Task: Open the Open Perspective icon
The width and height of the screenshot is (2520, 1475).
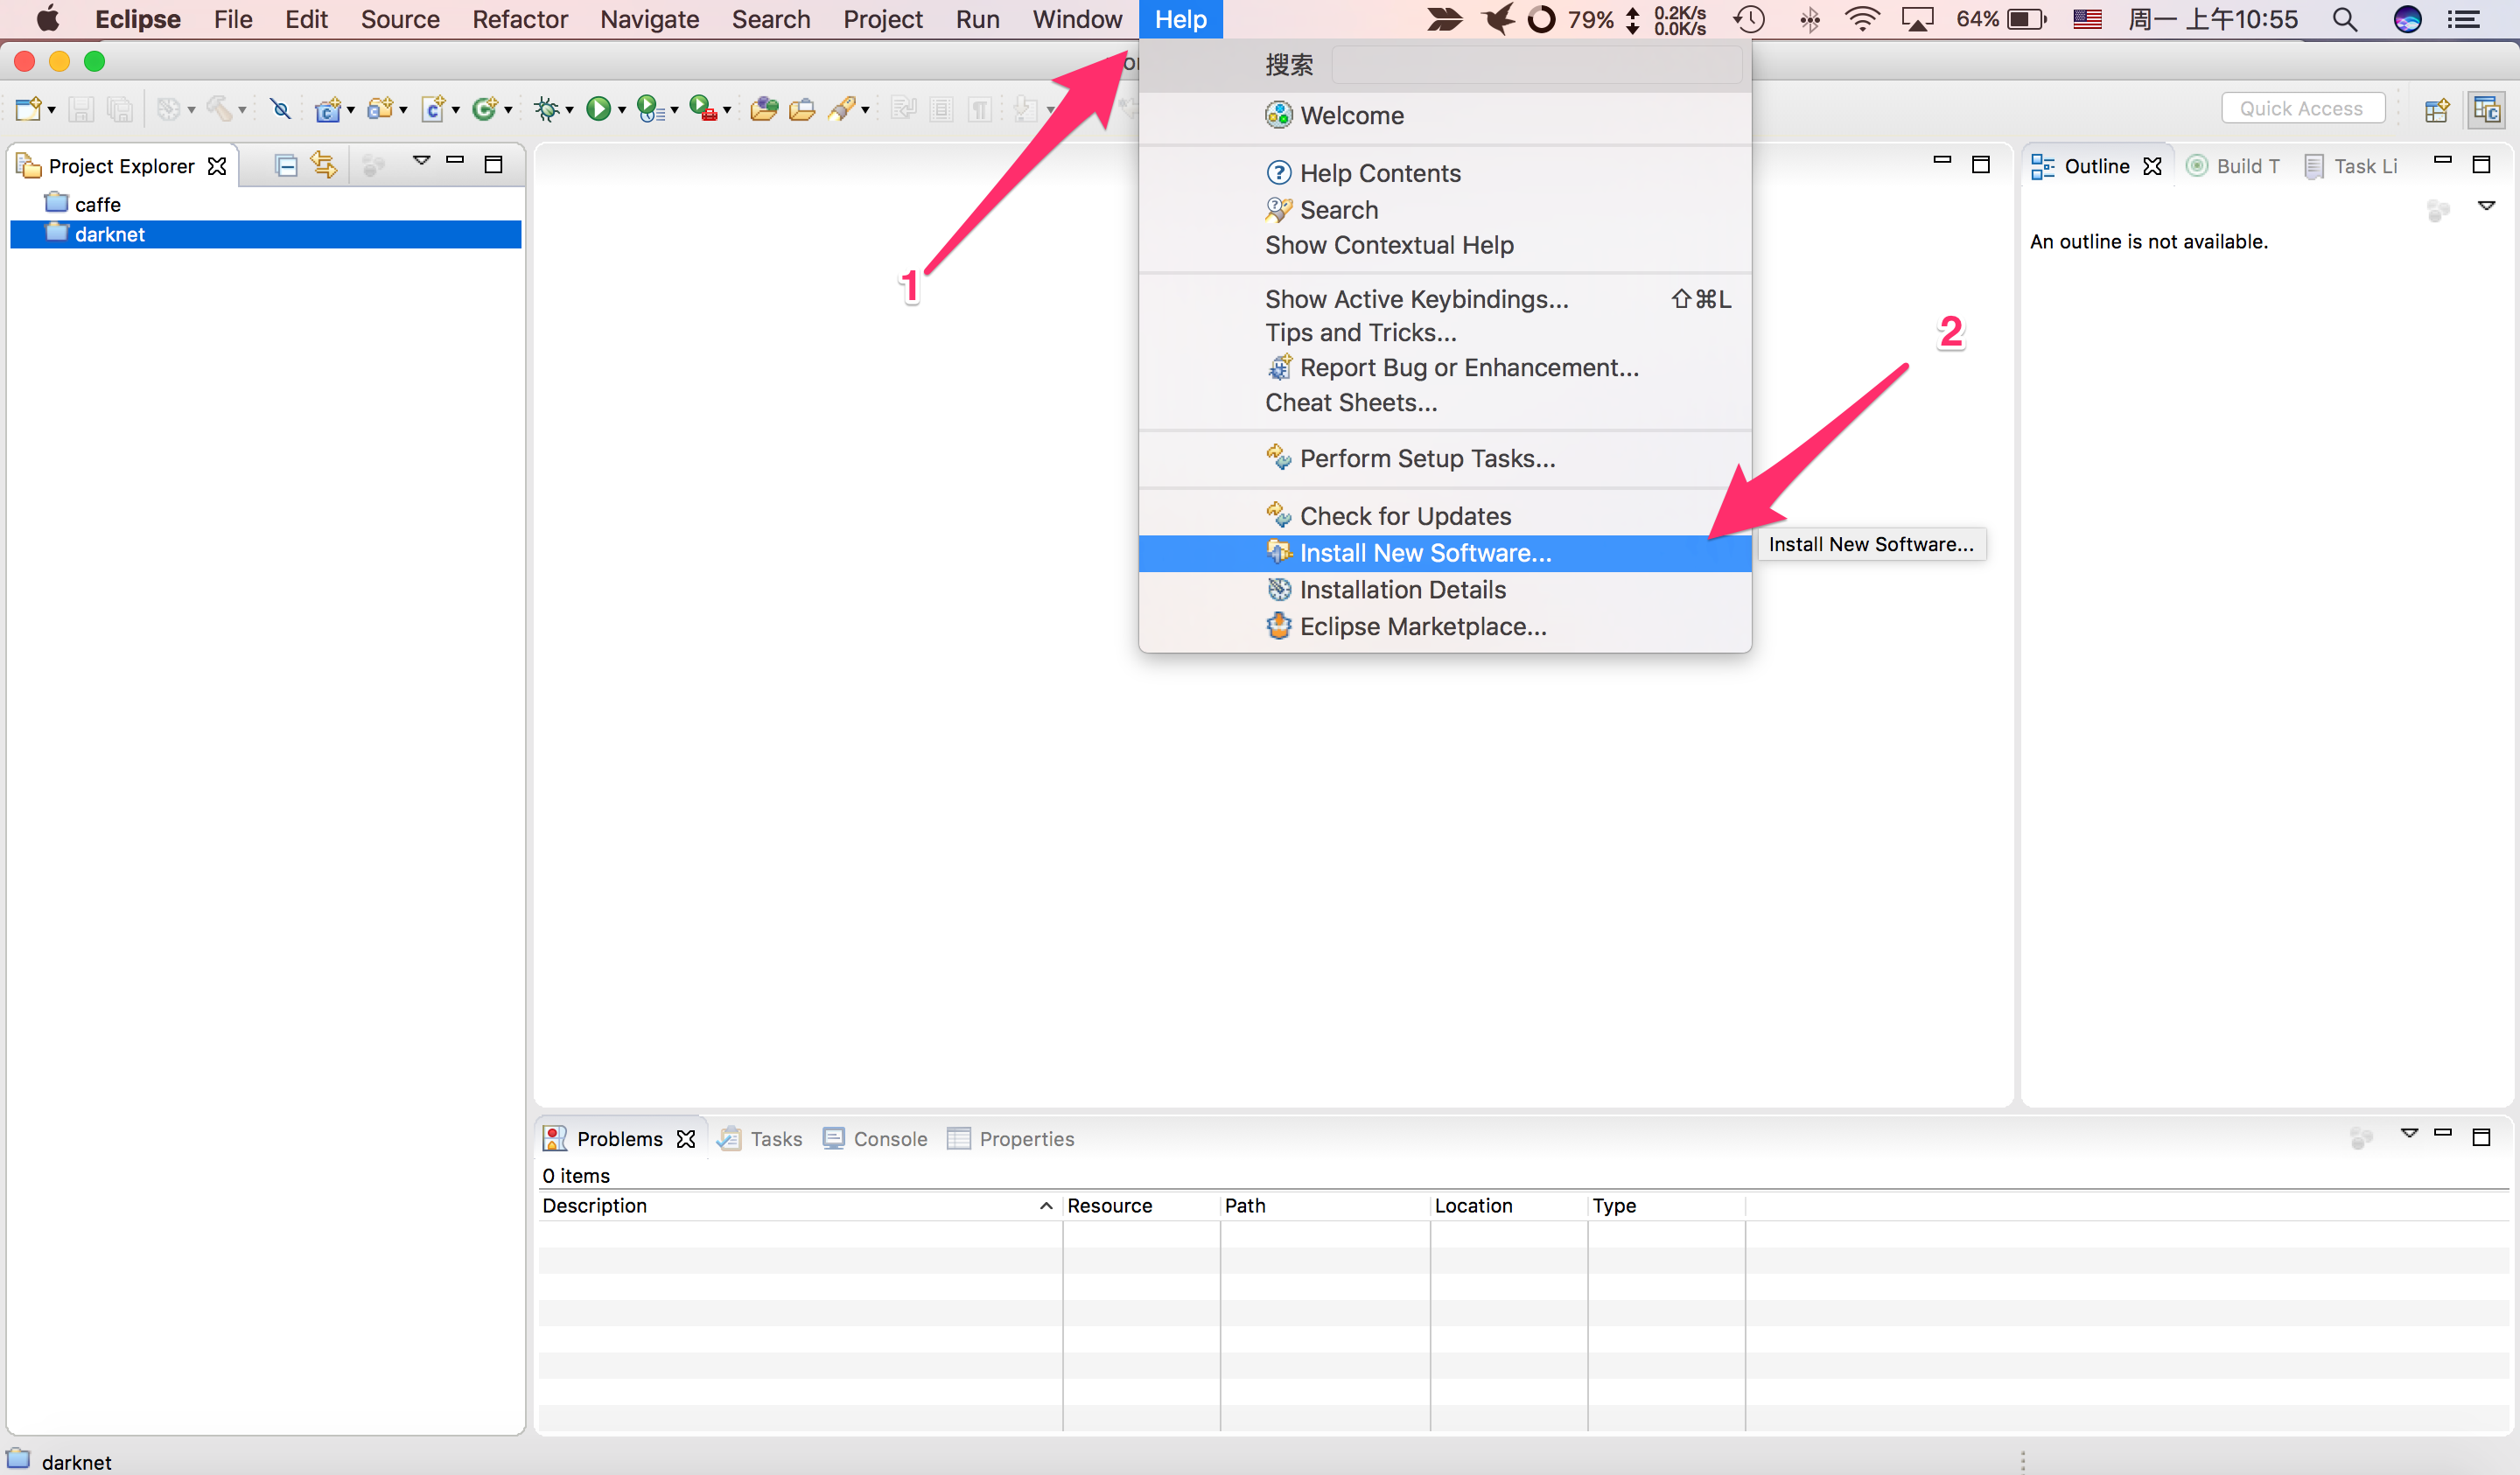Action: point(2437,109)
